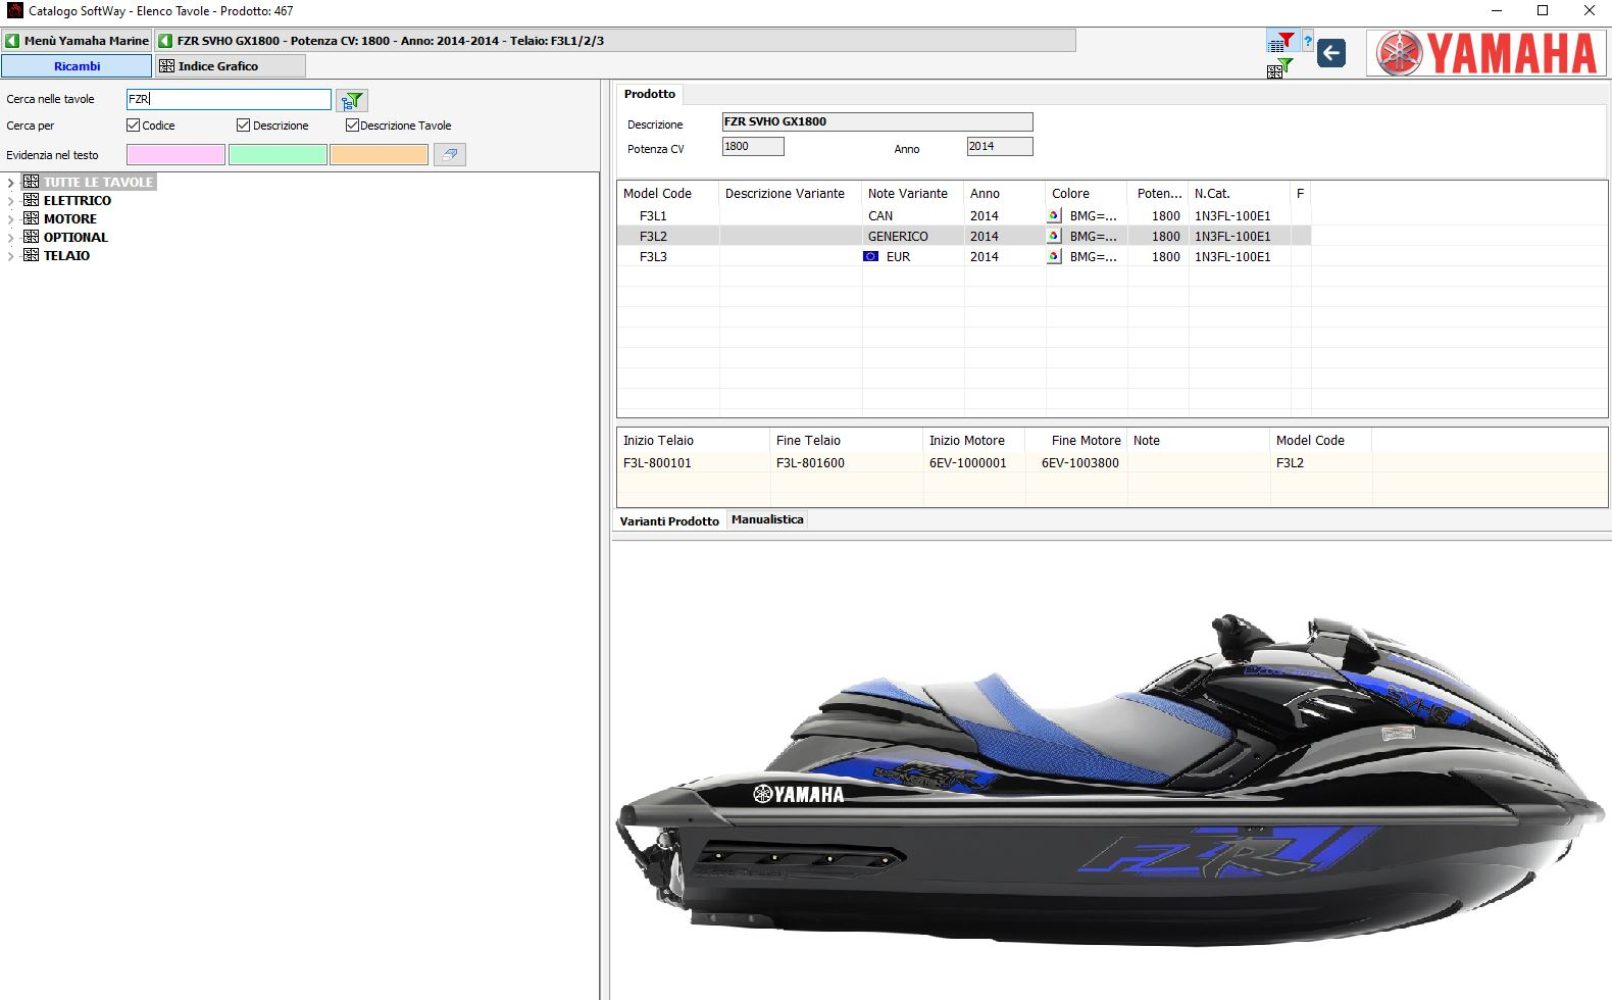Go back with the blue arrow button
This screenshot has width=1612, height=1000.
pyautogui.click(x=1331, y=53)
